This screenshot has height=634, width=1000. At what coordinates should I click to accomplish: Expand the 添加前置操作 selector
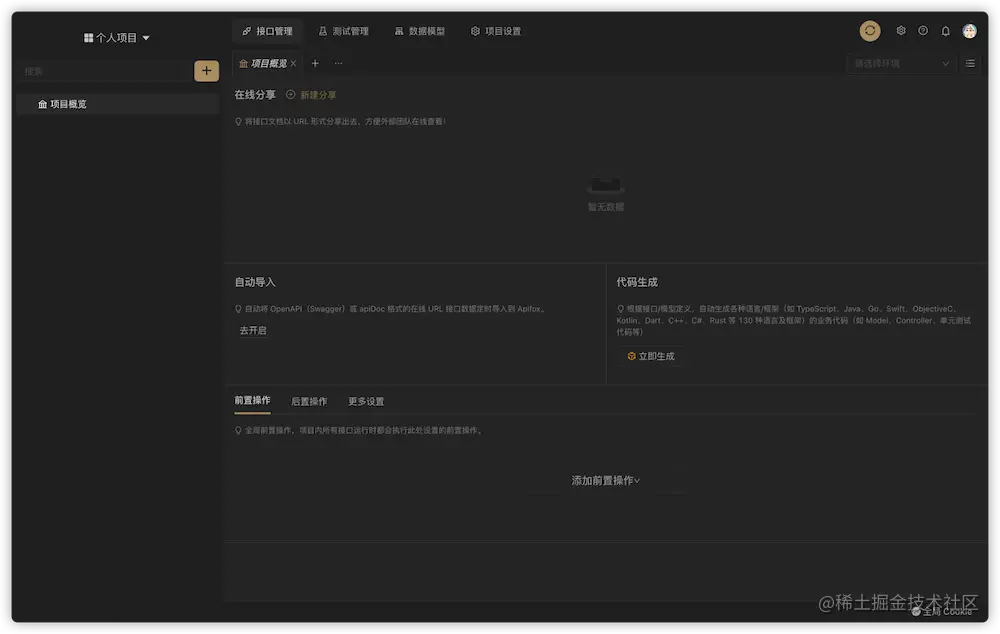tap(603, 480)
